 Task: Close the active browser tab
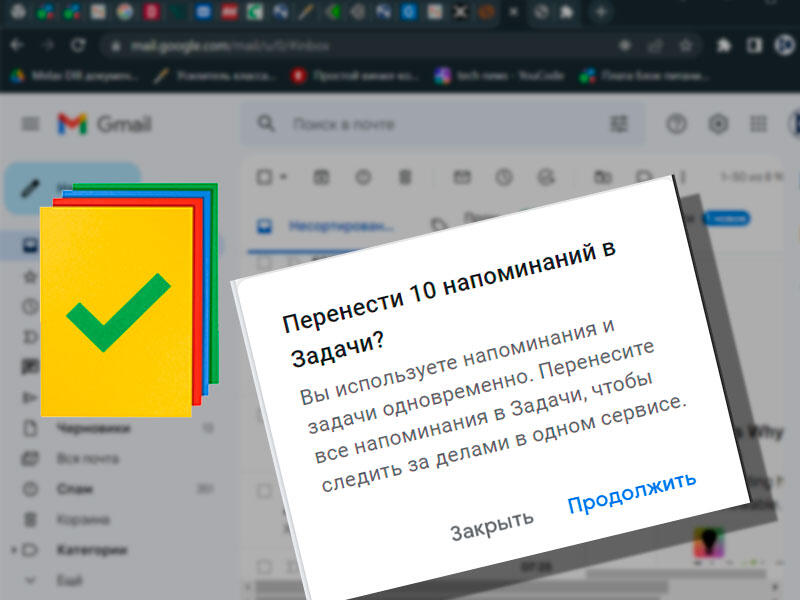click(x=513, y=11)
